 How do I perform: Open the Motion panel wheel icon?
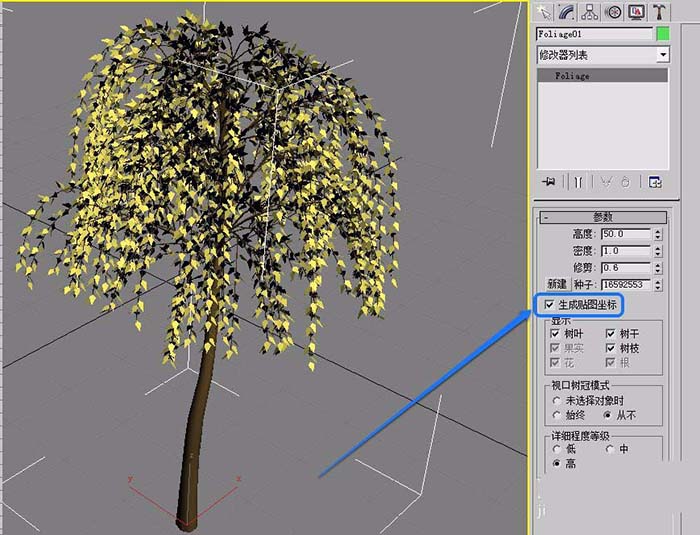coord(613,12)
